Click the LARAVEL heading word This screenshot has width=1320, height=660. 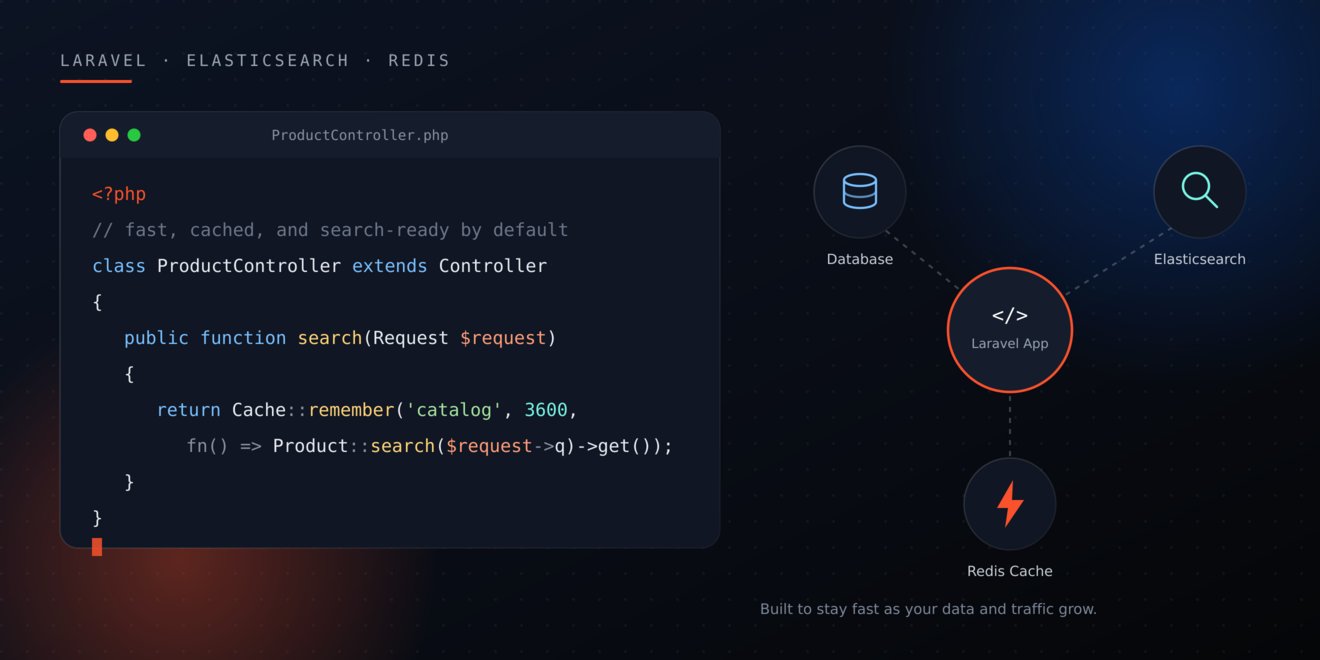(103, 60)
